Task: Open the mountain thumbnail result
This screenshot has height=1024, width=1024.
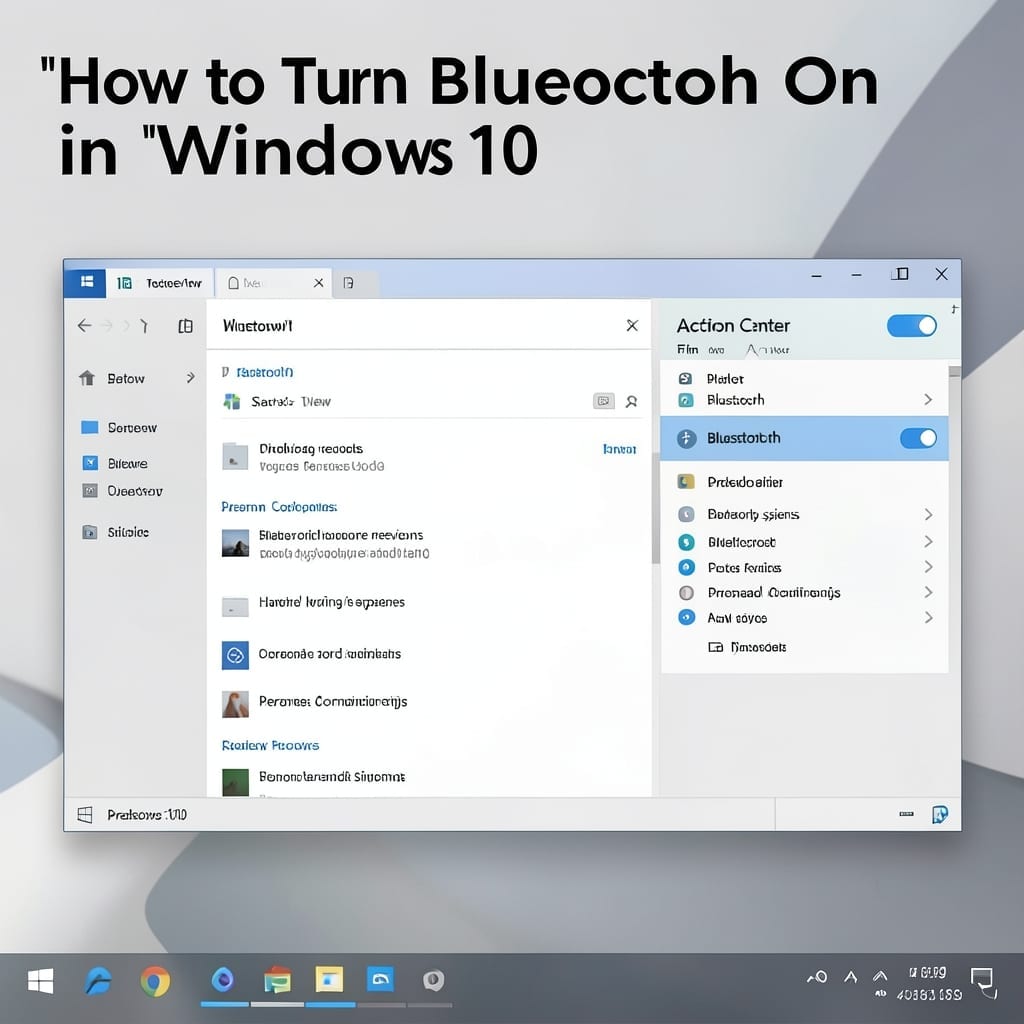Action: click(x=235, y=543)
